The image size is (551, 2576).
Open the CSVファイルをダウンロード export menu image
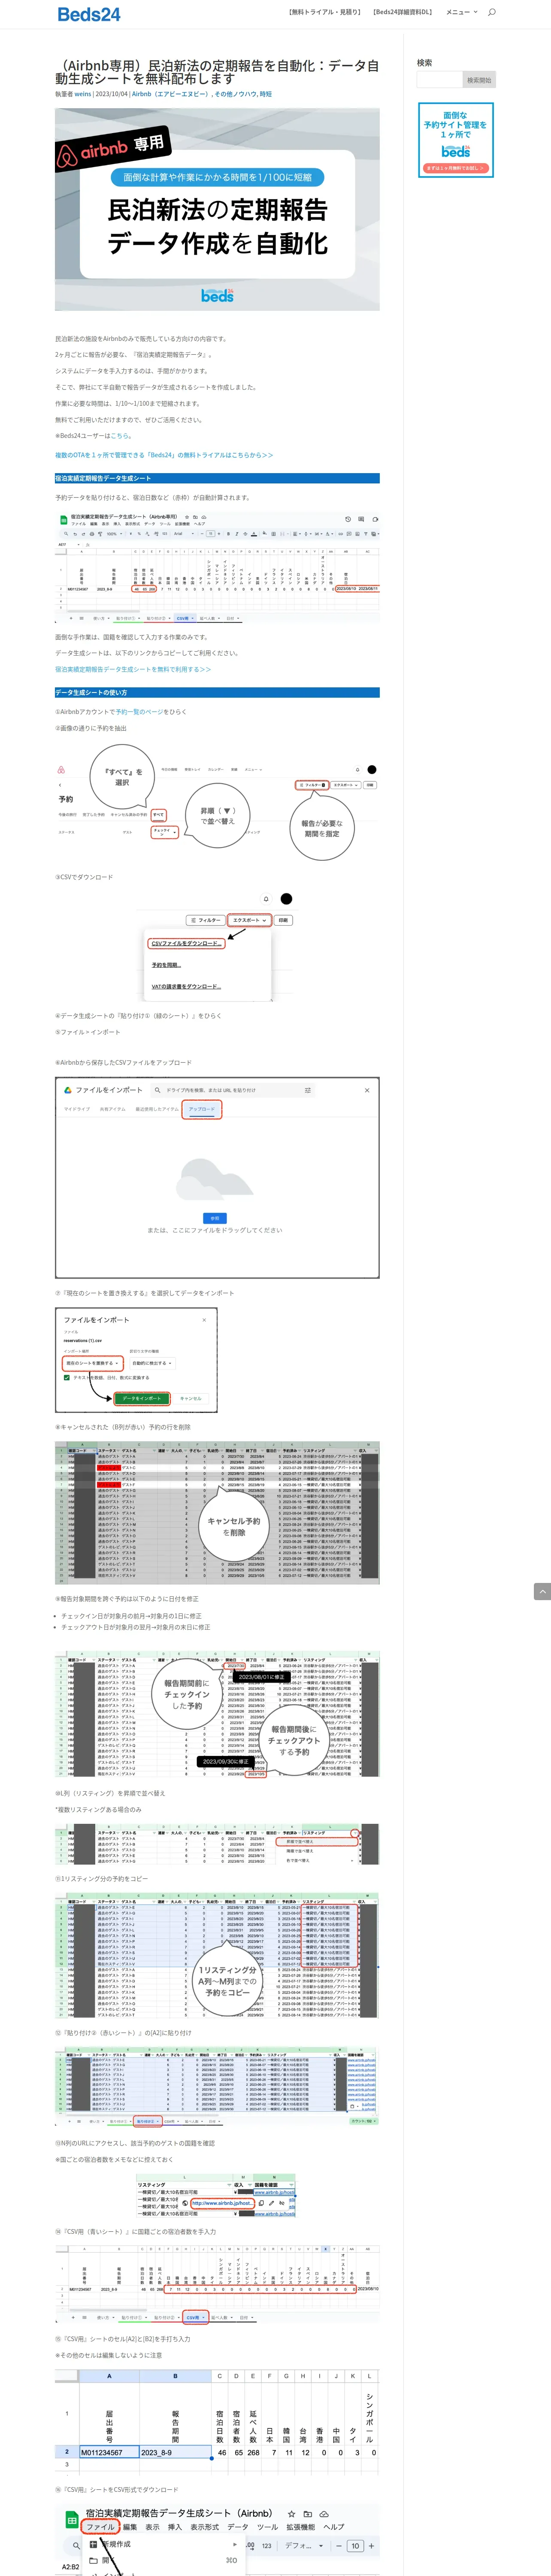click(217, 946)
